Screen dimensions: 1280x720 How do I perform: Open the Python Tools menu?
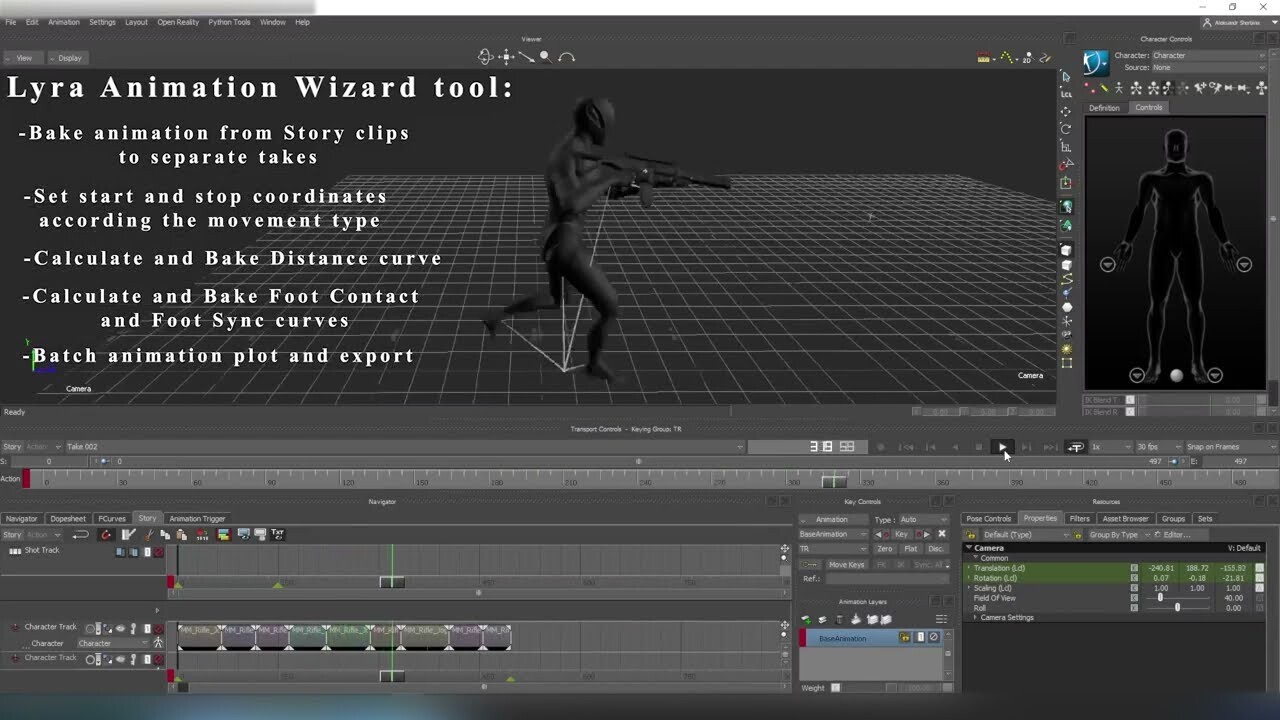coord(229,21)
